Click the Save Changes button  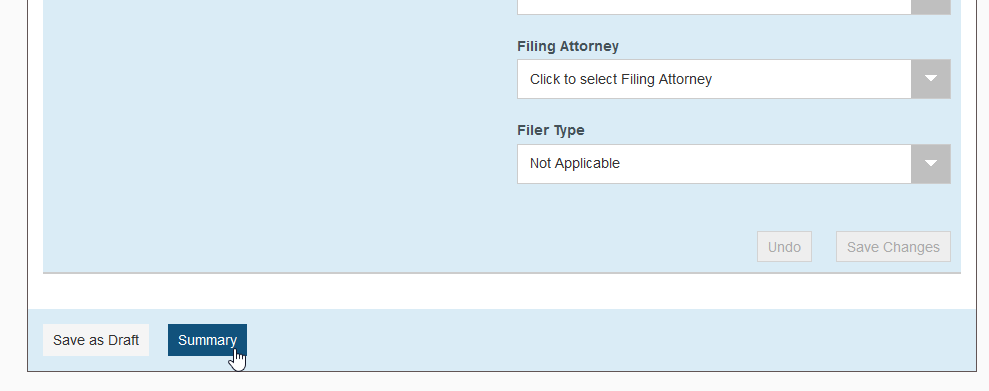coord(893,247)
